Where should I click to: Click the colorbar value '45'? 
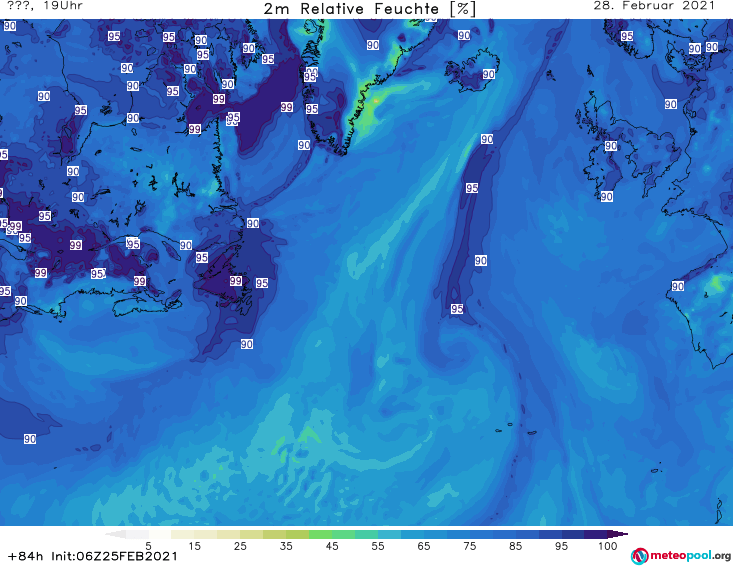tap(332, 546)
